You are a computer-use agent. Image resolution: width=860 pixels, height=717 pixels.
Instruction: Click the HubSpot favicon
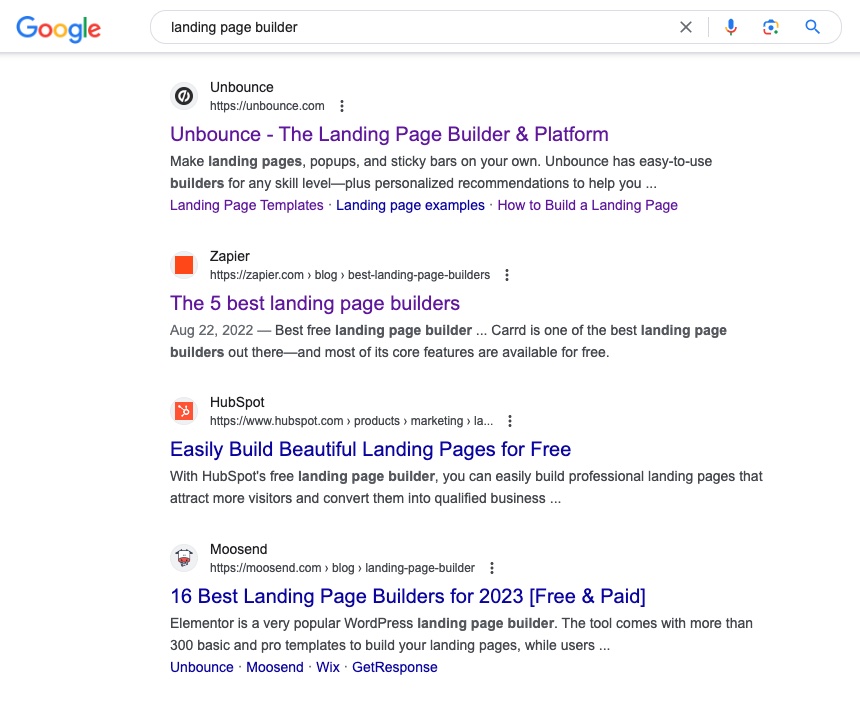pos(184,411)
